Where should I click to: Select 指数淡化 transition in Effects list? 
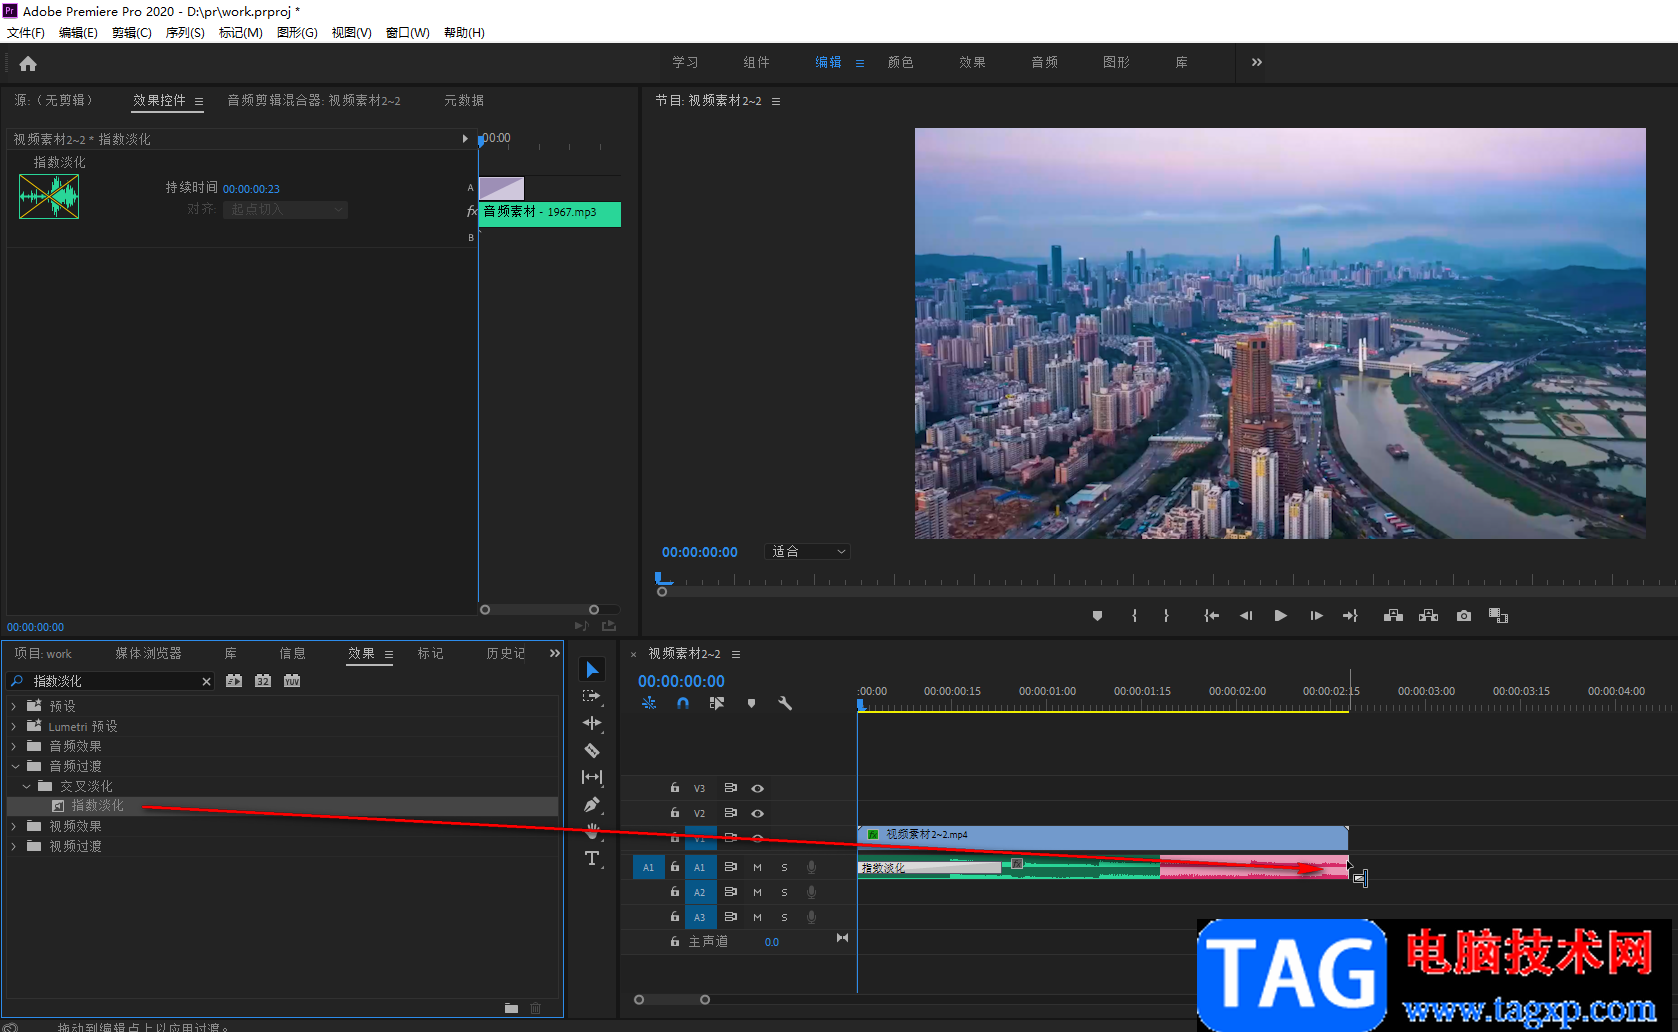coord(97,805)
